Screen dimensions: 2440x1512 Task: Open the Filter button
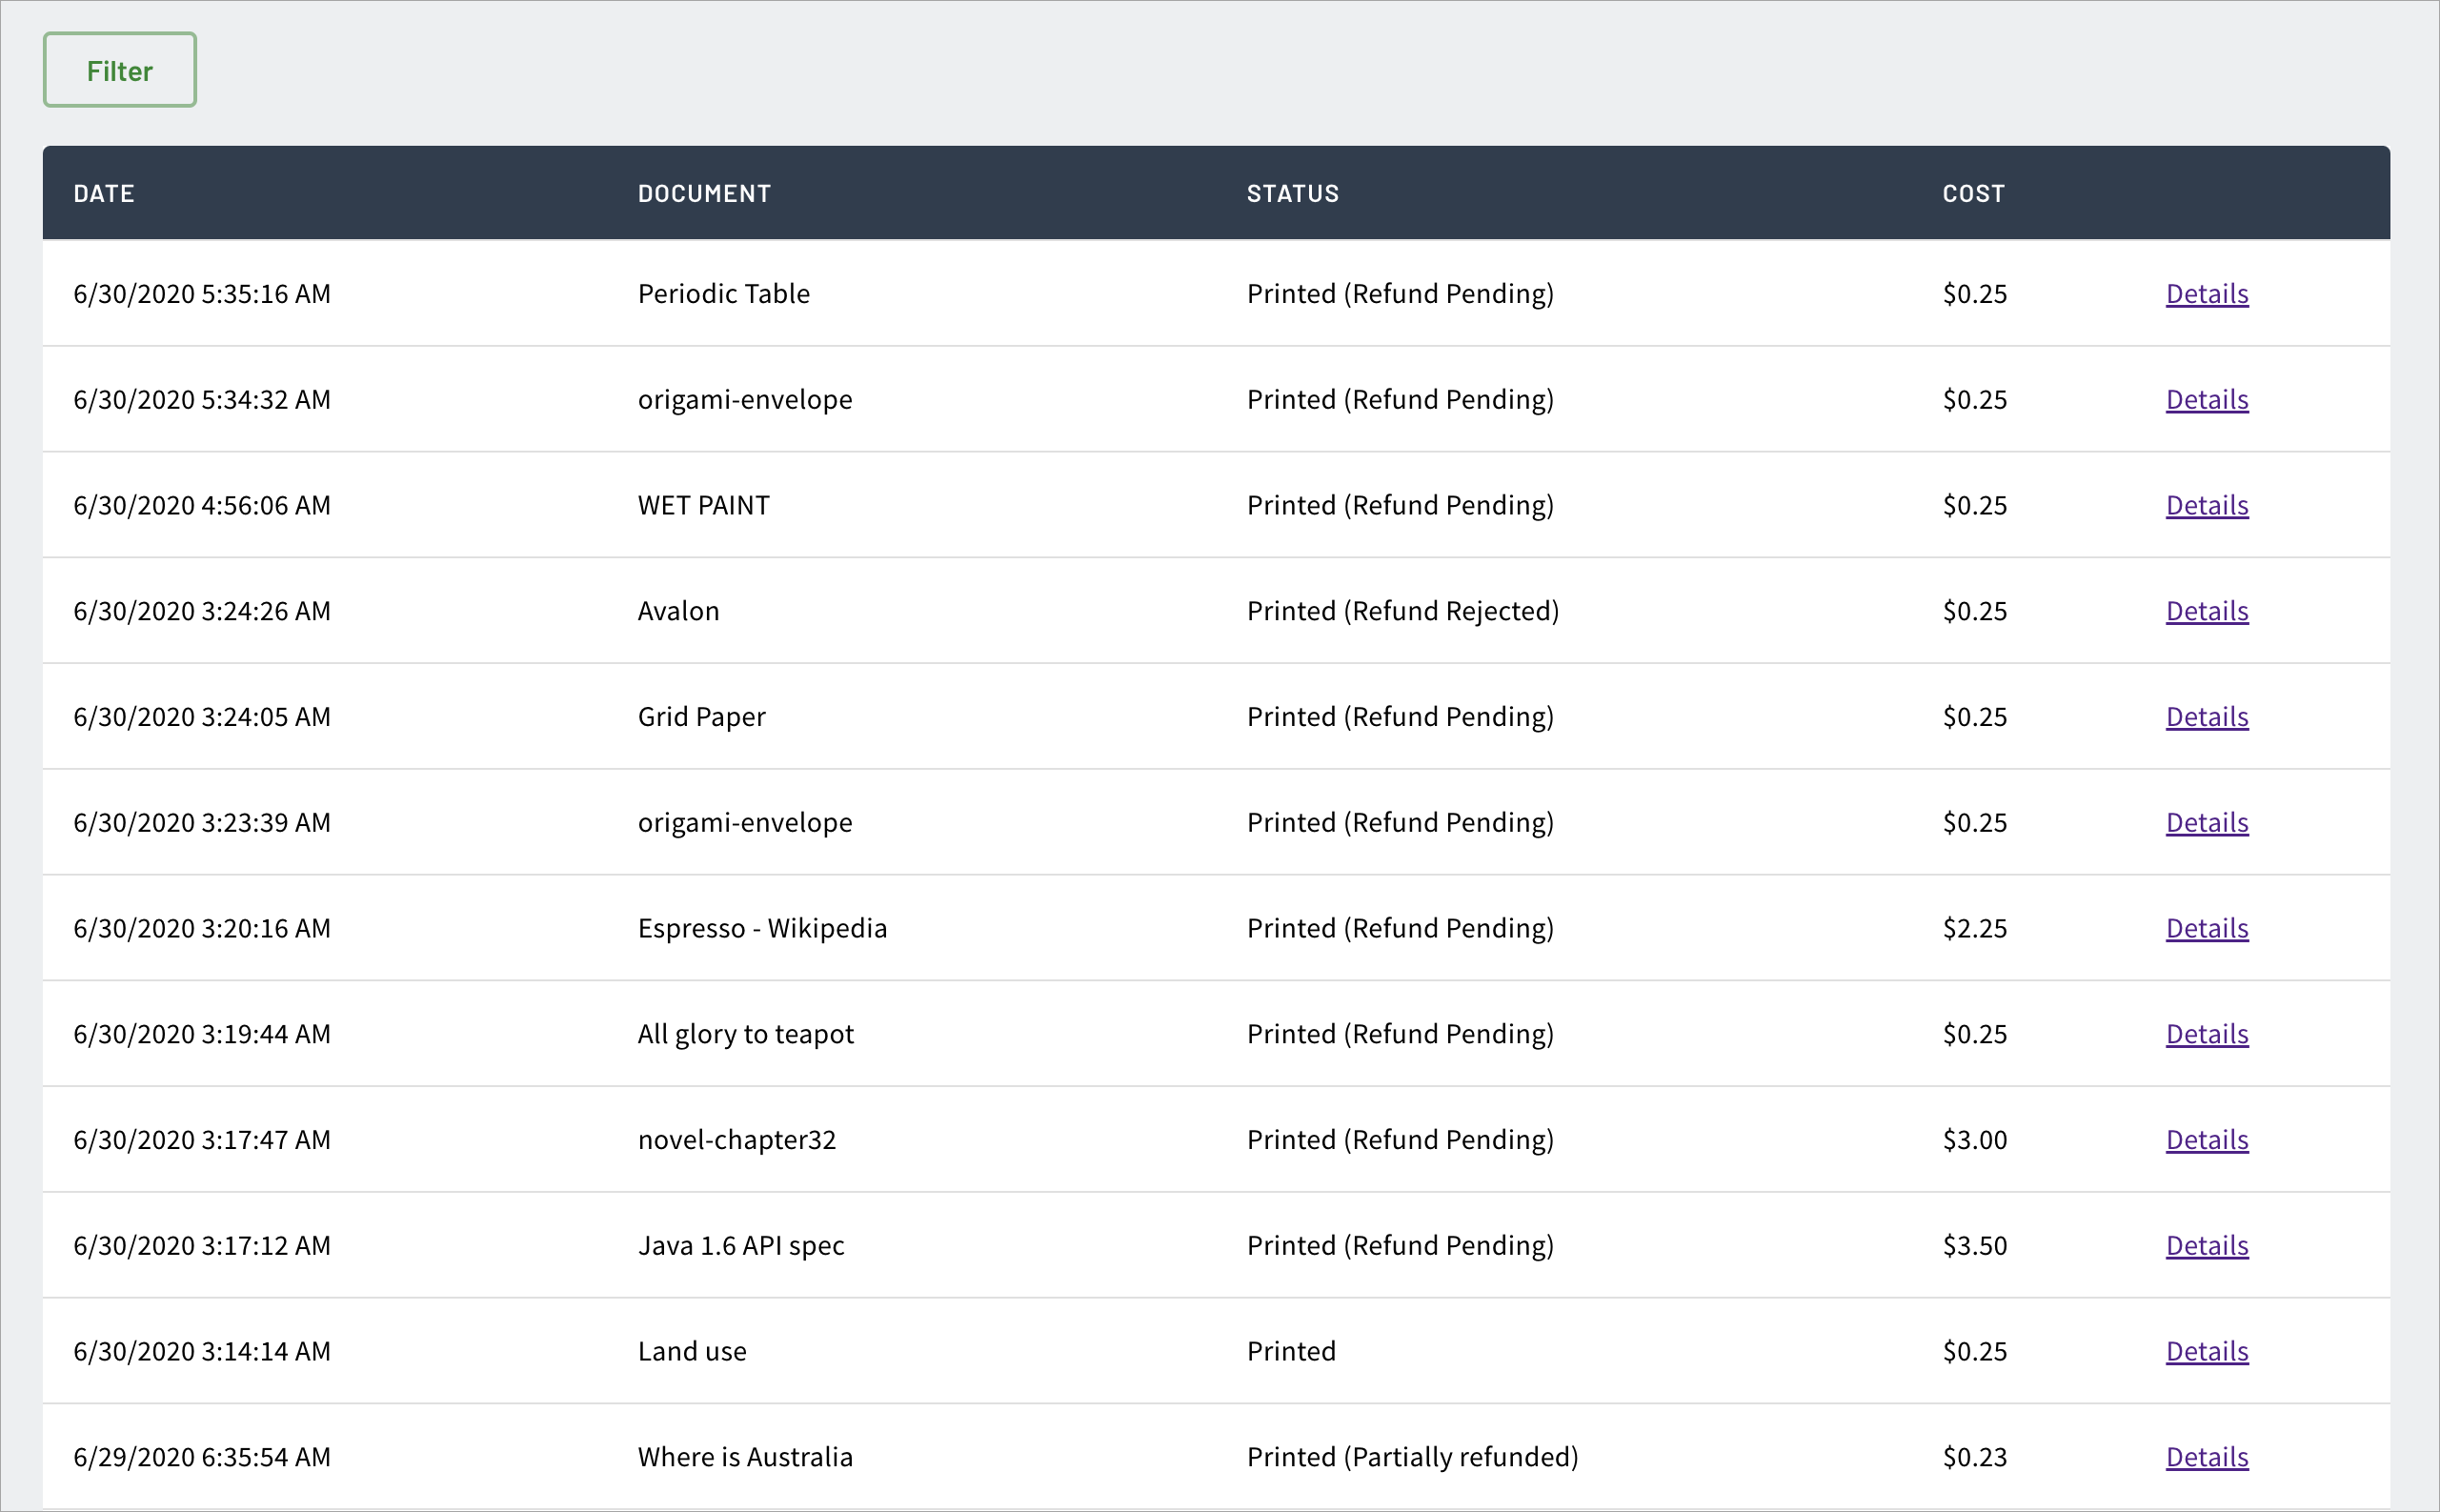tap(119, 70)
